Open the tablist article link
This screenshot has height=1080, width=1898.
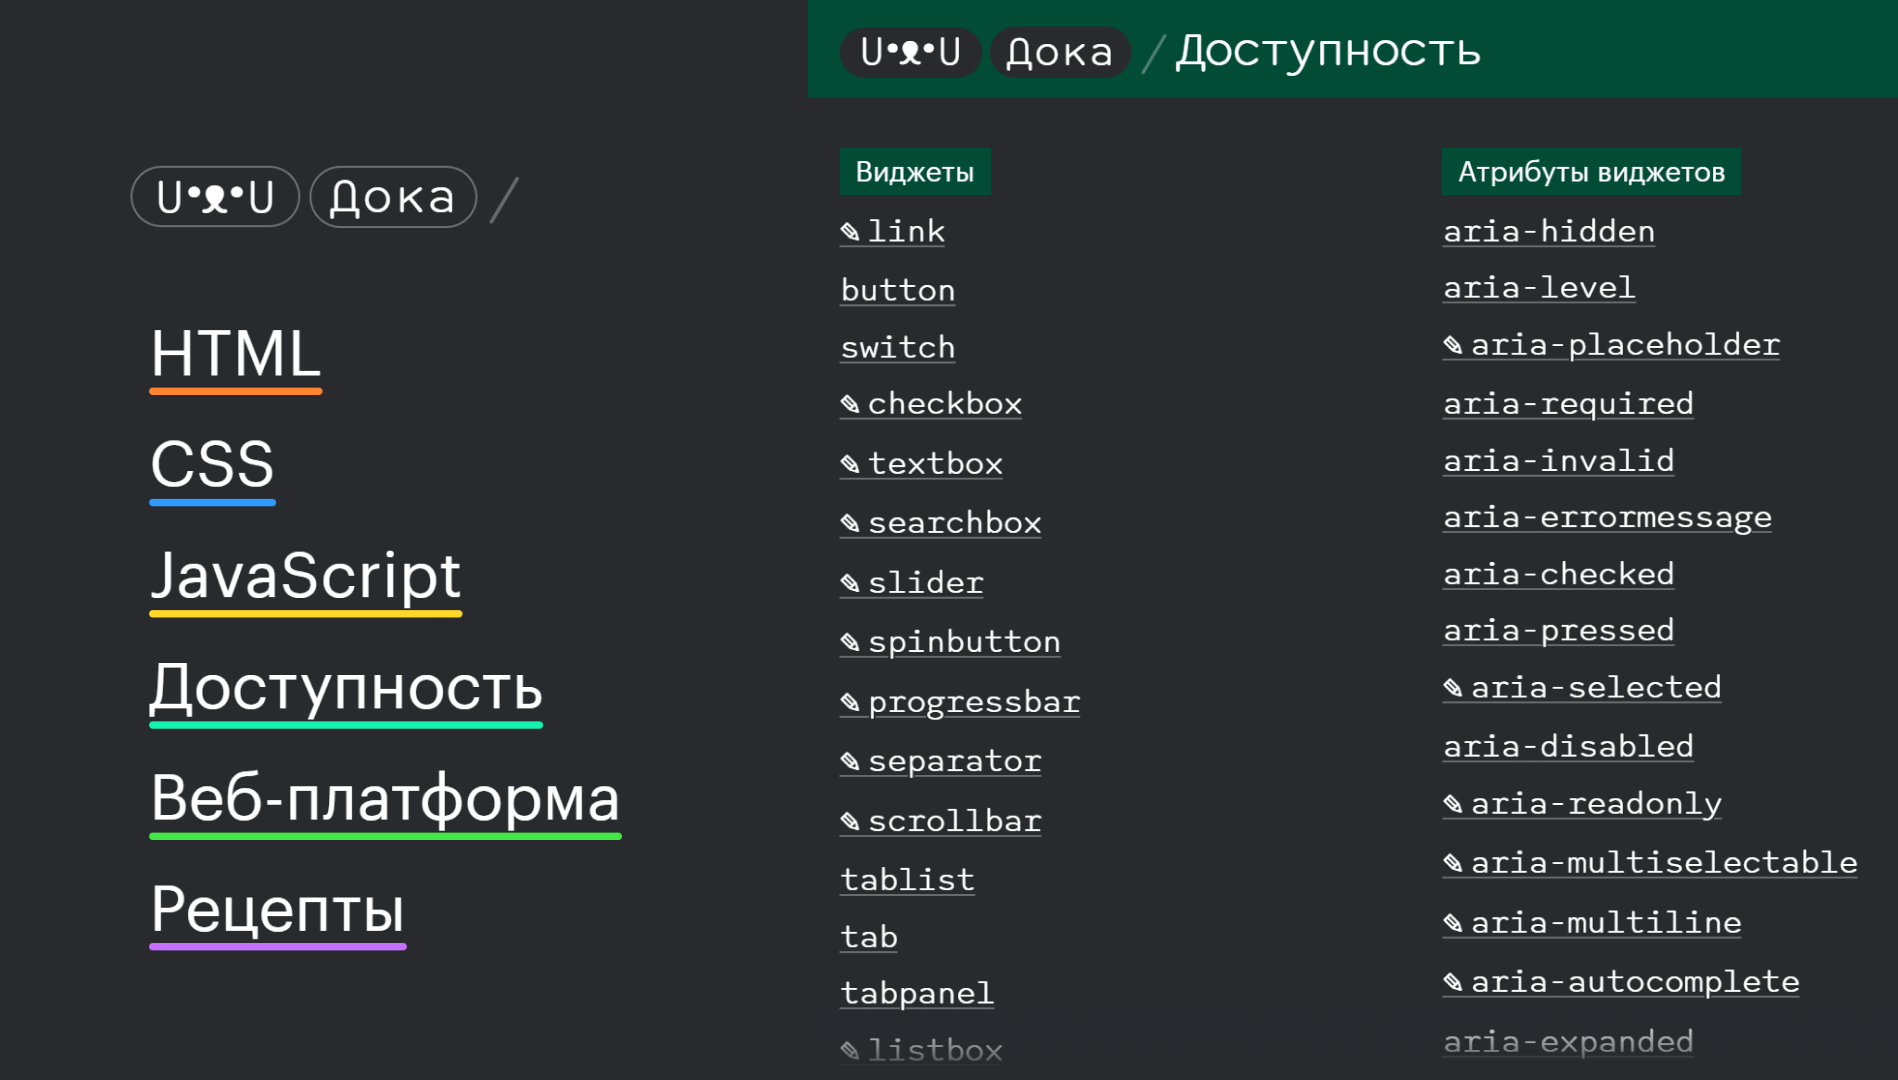pos(907,879)
